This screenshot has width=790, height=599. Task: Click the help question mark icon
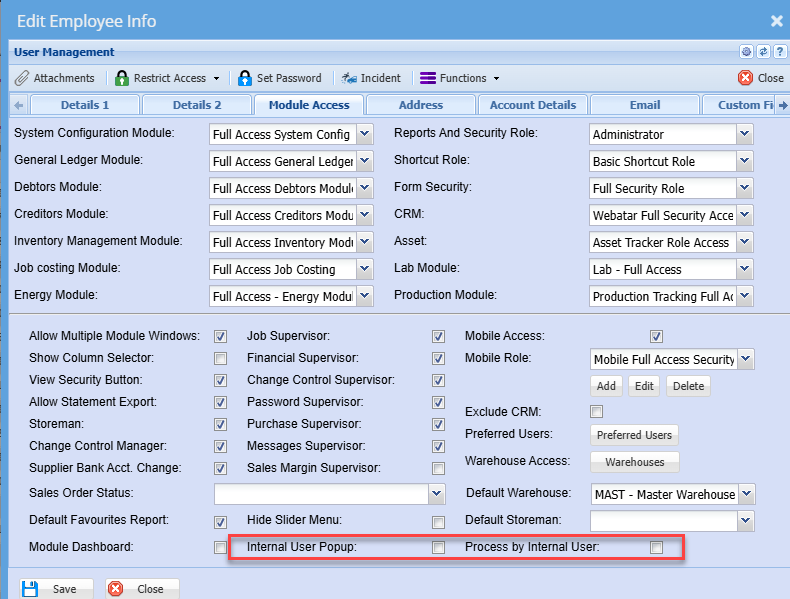[780, 51]
